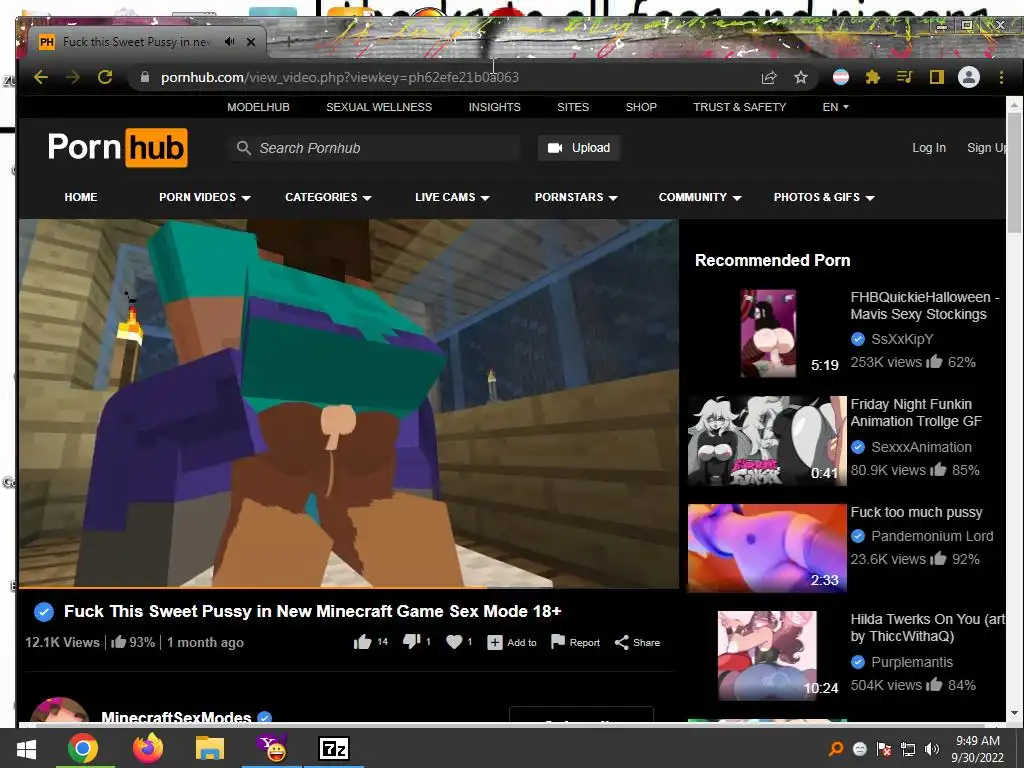The height and width of the screenshot is (768, 1024).
Task: Open the media control playlist icon
Action: click(904, 77)
